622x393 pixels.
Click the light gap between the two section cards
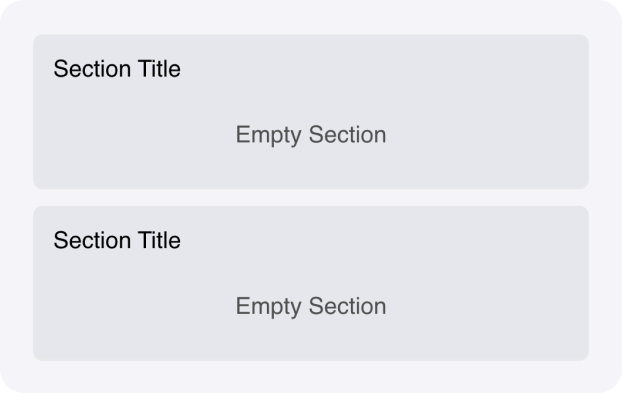tap(311, 197)
